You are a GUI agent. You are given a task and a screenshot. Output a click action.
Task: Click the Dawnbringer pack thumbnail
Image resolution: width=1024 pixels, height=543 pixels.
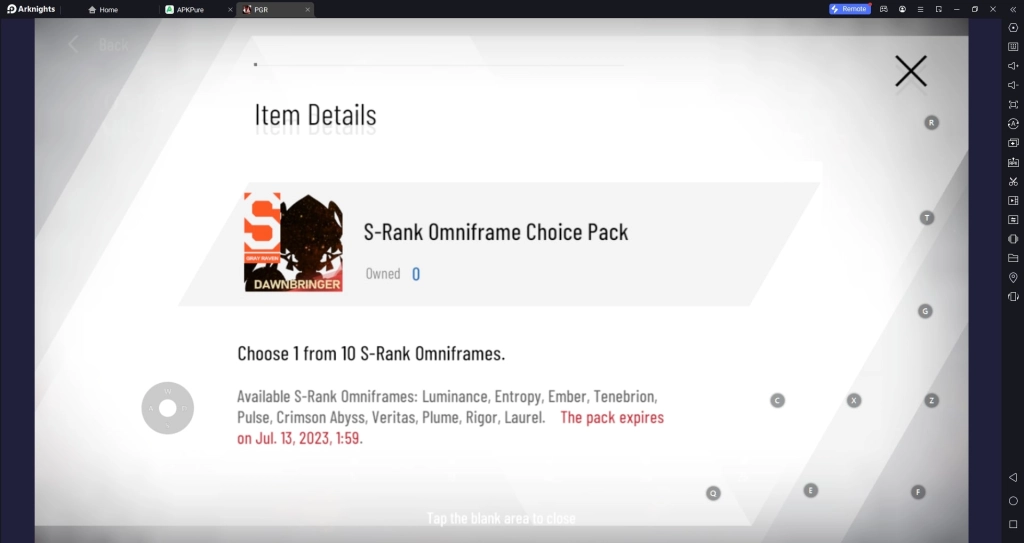[x=293, y=242]
